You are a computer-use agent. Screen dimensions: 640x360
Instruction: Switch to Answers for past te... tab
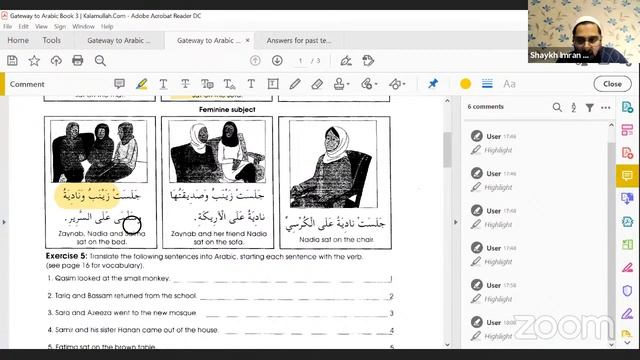pyautogui.click(x=299, y=40)
